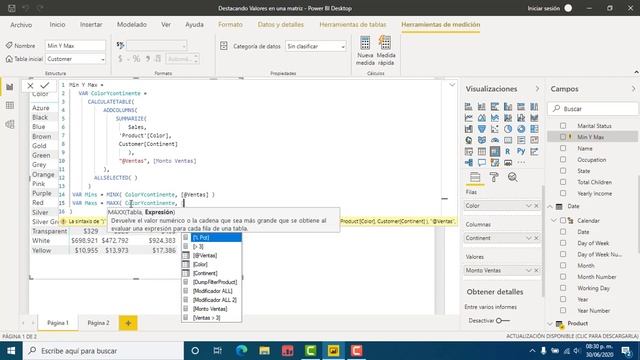Viewport: 640px width, 360px height.
Task: Open Continent field dropdown in Columnas
Action: 529,238
